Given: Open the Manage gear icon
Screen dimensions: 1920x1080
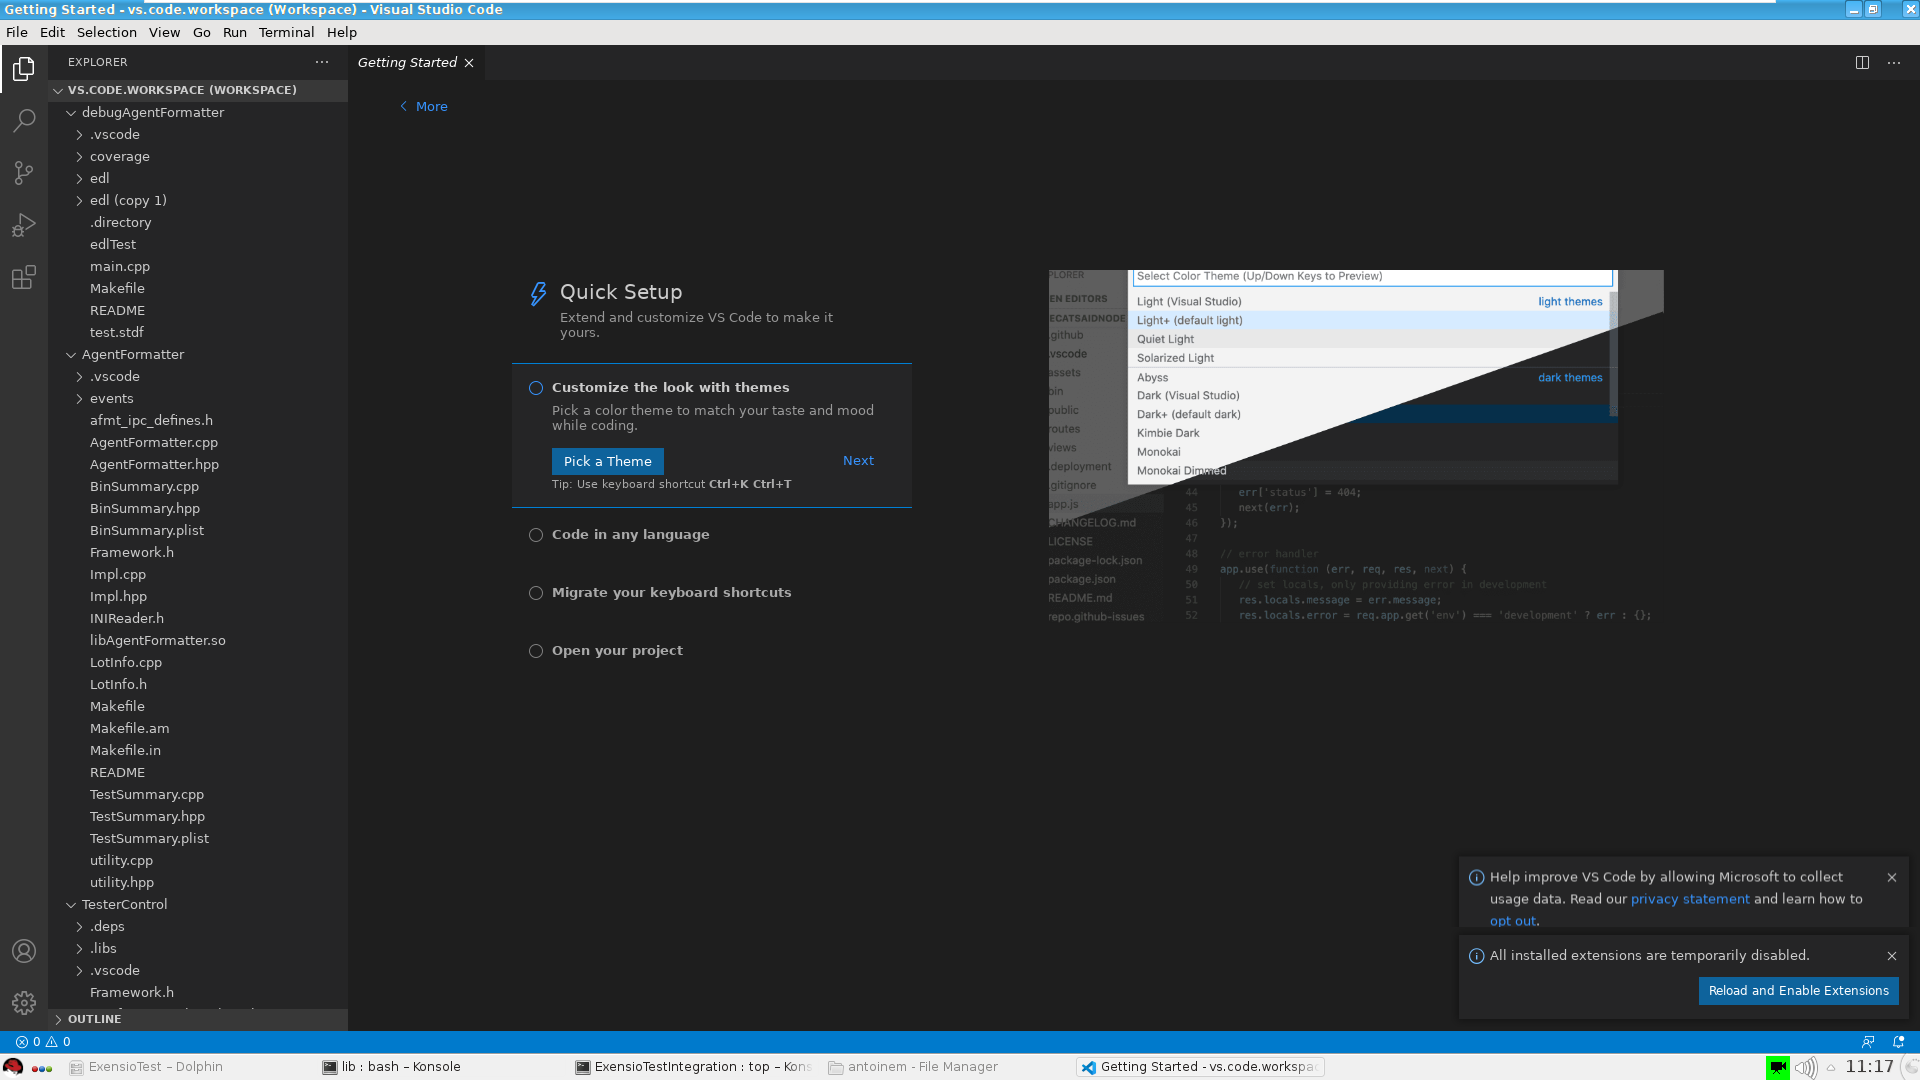Looking at the screenshot, I should point(24,1002).
